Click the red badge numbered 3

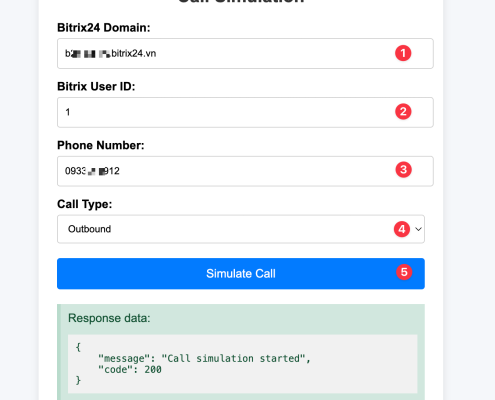[403, 170]
